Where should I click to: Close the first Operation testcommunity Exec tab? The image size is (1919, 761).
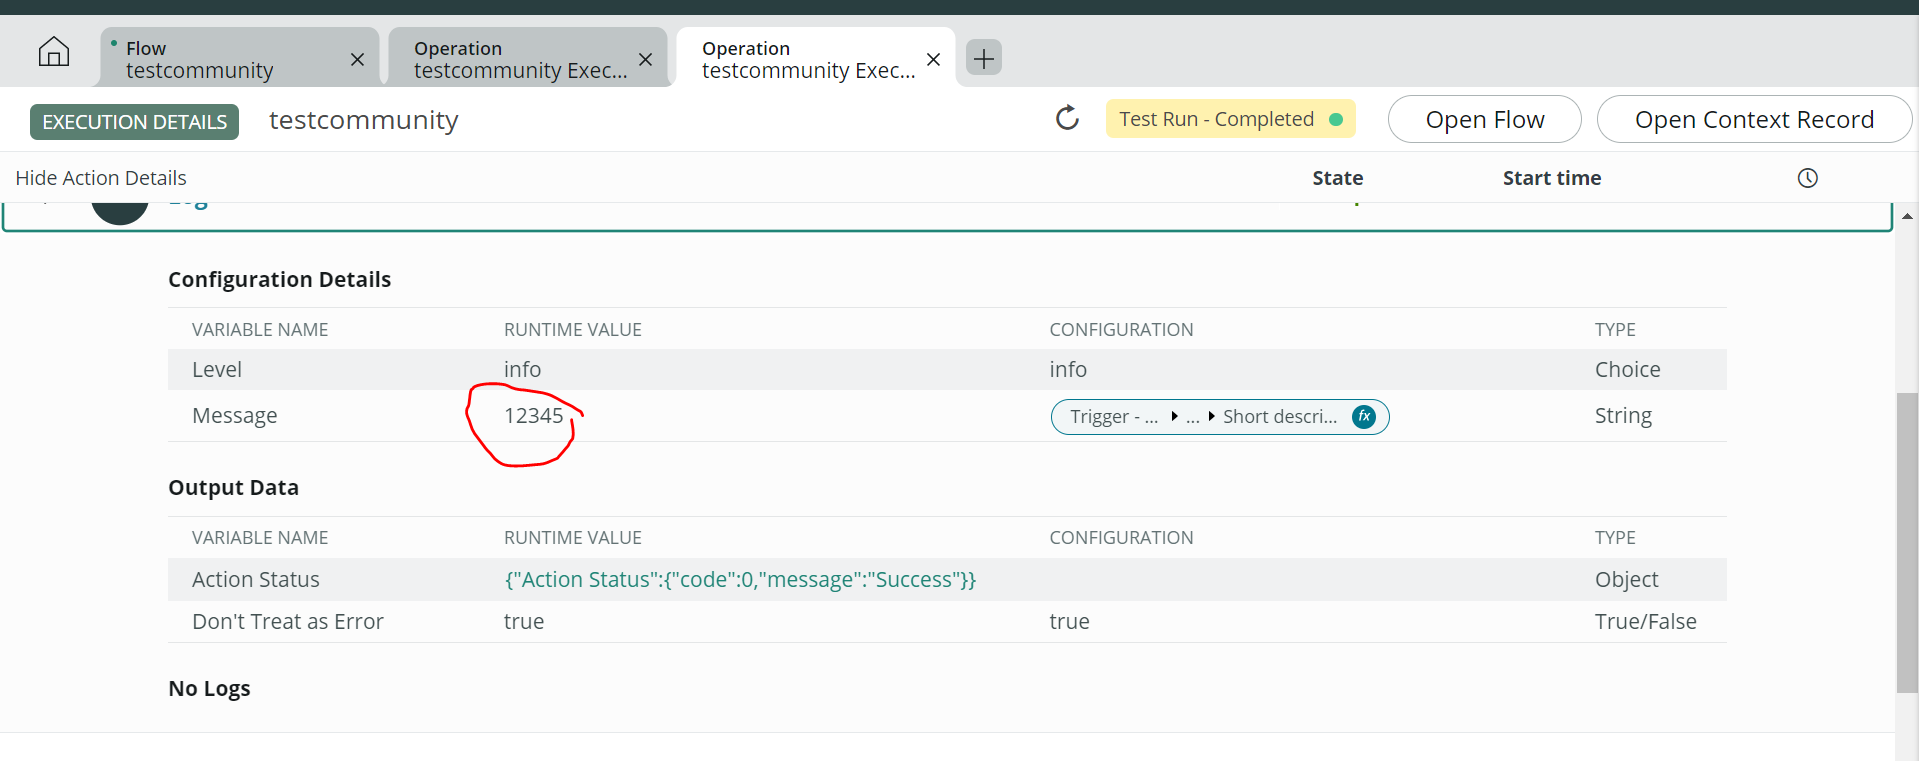[645, 60]
